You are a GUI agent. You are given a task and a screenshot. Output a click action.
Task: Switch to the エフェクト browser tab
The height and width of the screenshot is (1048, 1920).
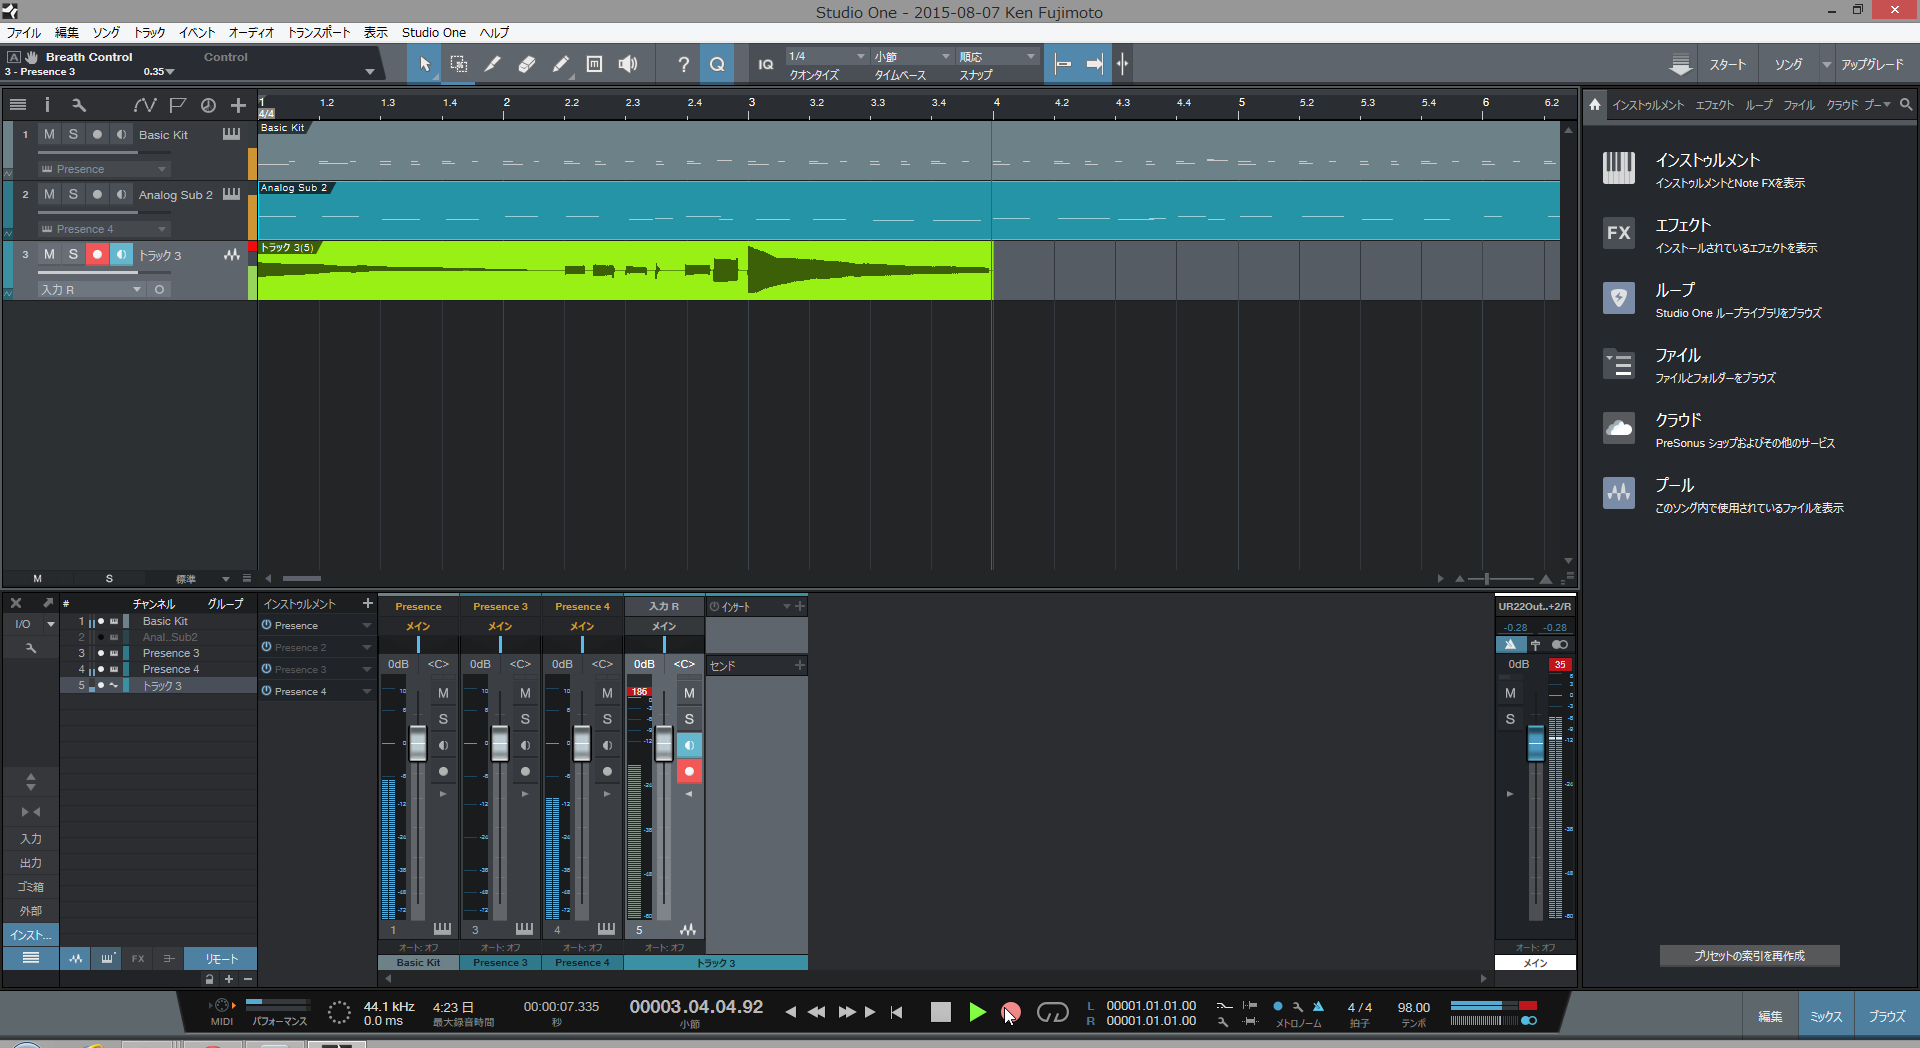coord(1714,105)
